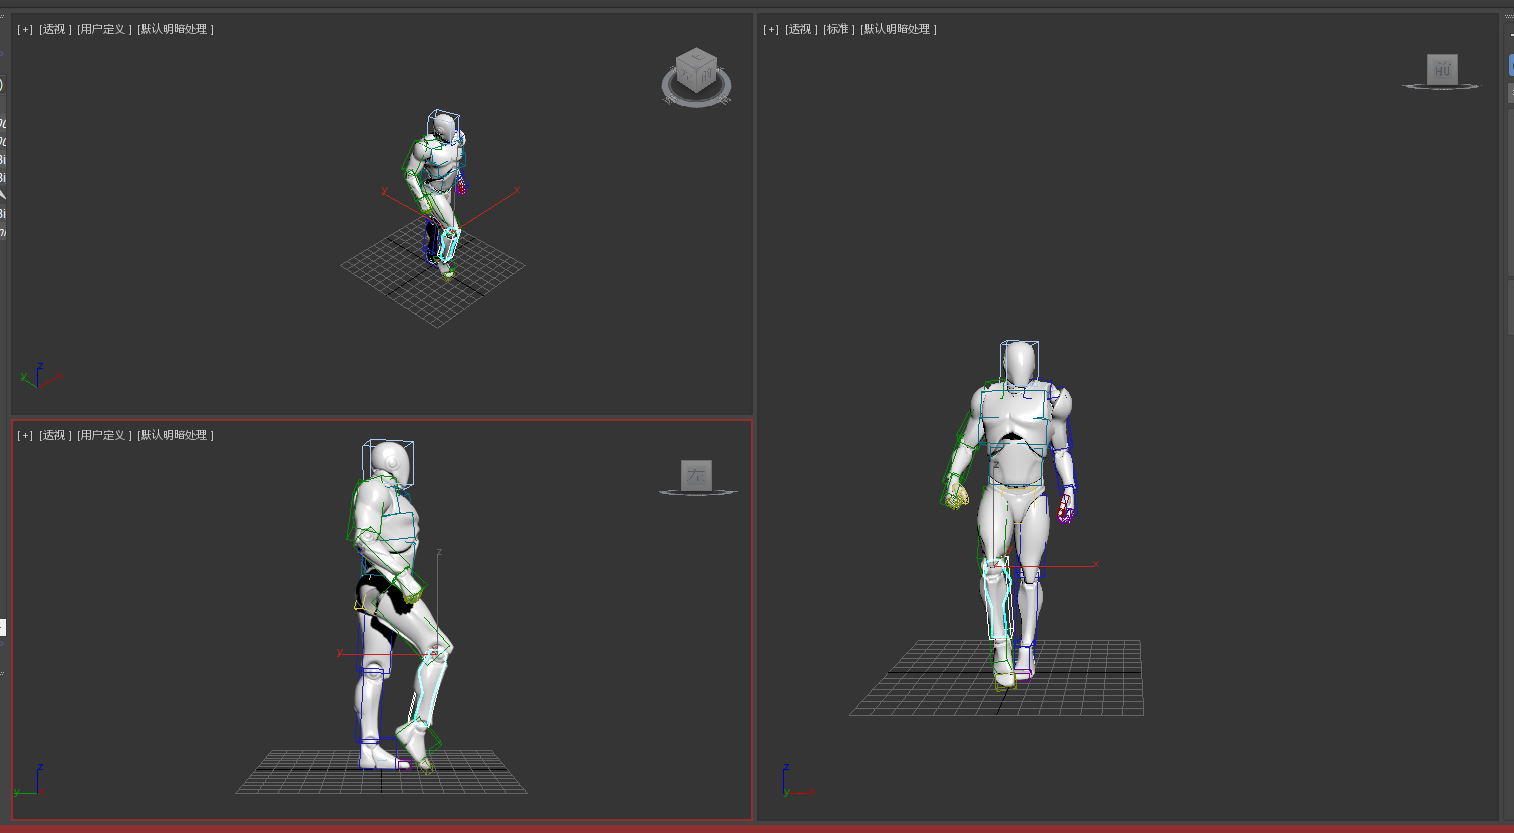
Task: Click the 前 face of the ViewCube
Action: coord(1442,69)
